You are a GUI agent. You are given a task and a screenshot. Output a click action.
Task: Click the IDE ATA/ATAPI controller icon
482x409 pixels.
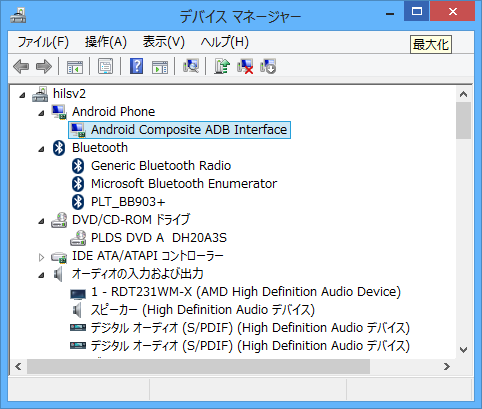(59, 257)
